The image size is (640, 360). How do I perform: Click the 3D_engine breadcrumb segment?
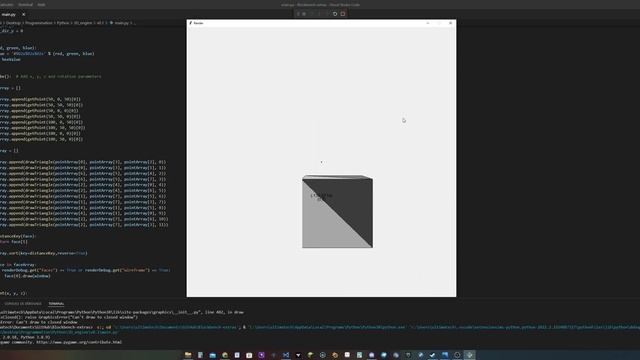tap(83, 23)
